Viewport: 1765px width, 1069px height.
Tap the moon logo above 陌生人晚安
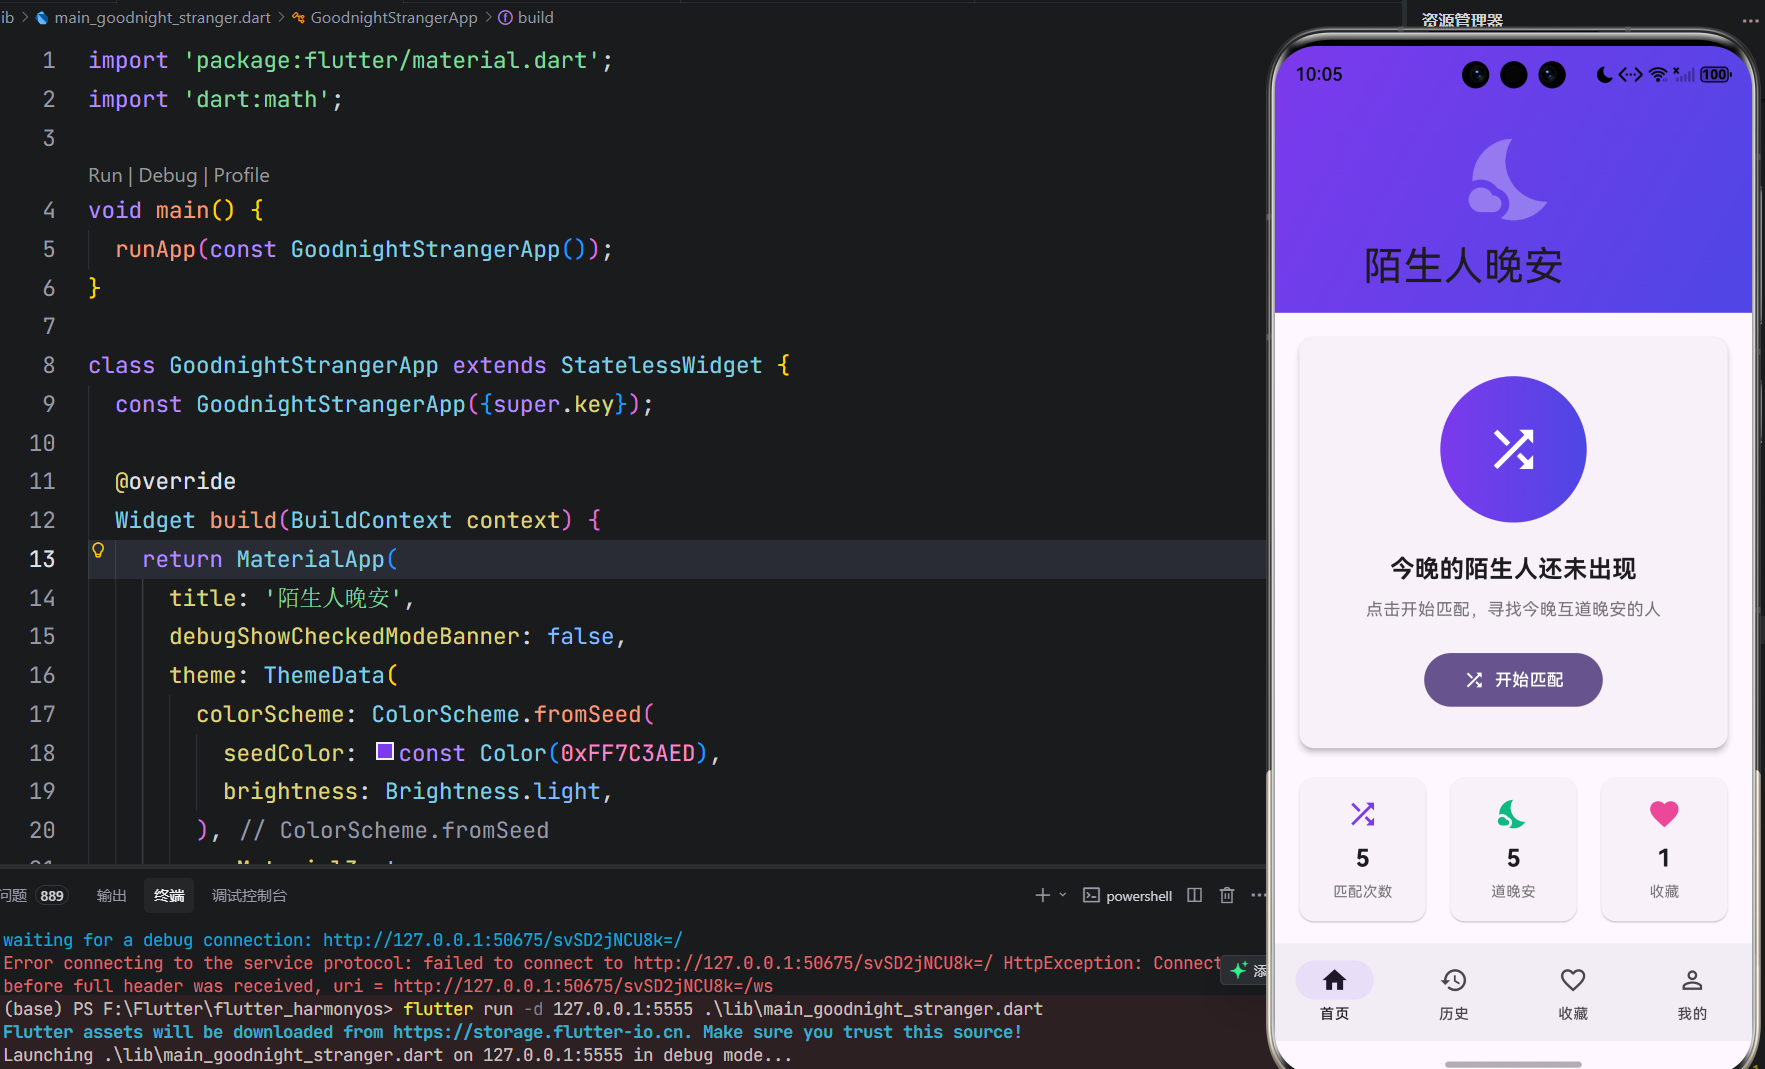[1508, 179]
